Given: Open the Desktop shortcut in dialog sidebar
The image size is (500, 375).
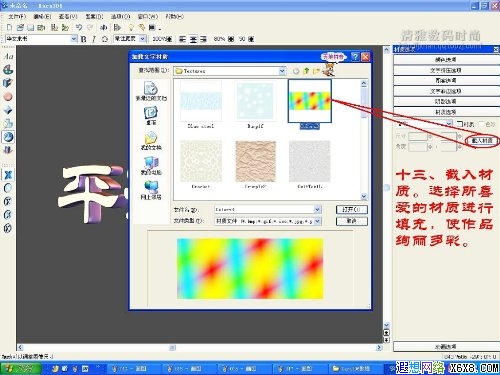Looking at the screenshot, I should (151, 114).
